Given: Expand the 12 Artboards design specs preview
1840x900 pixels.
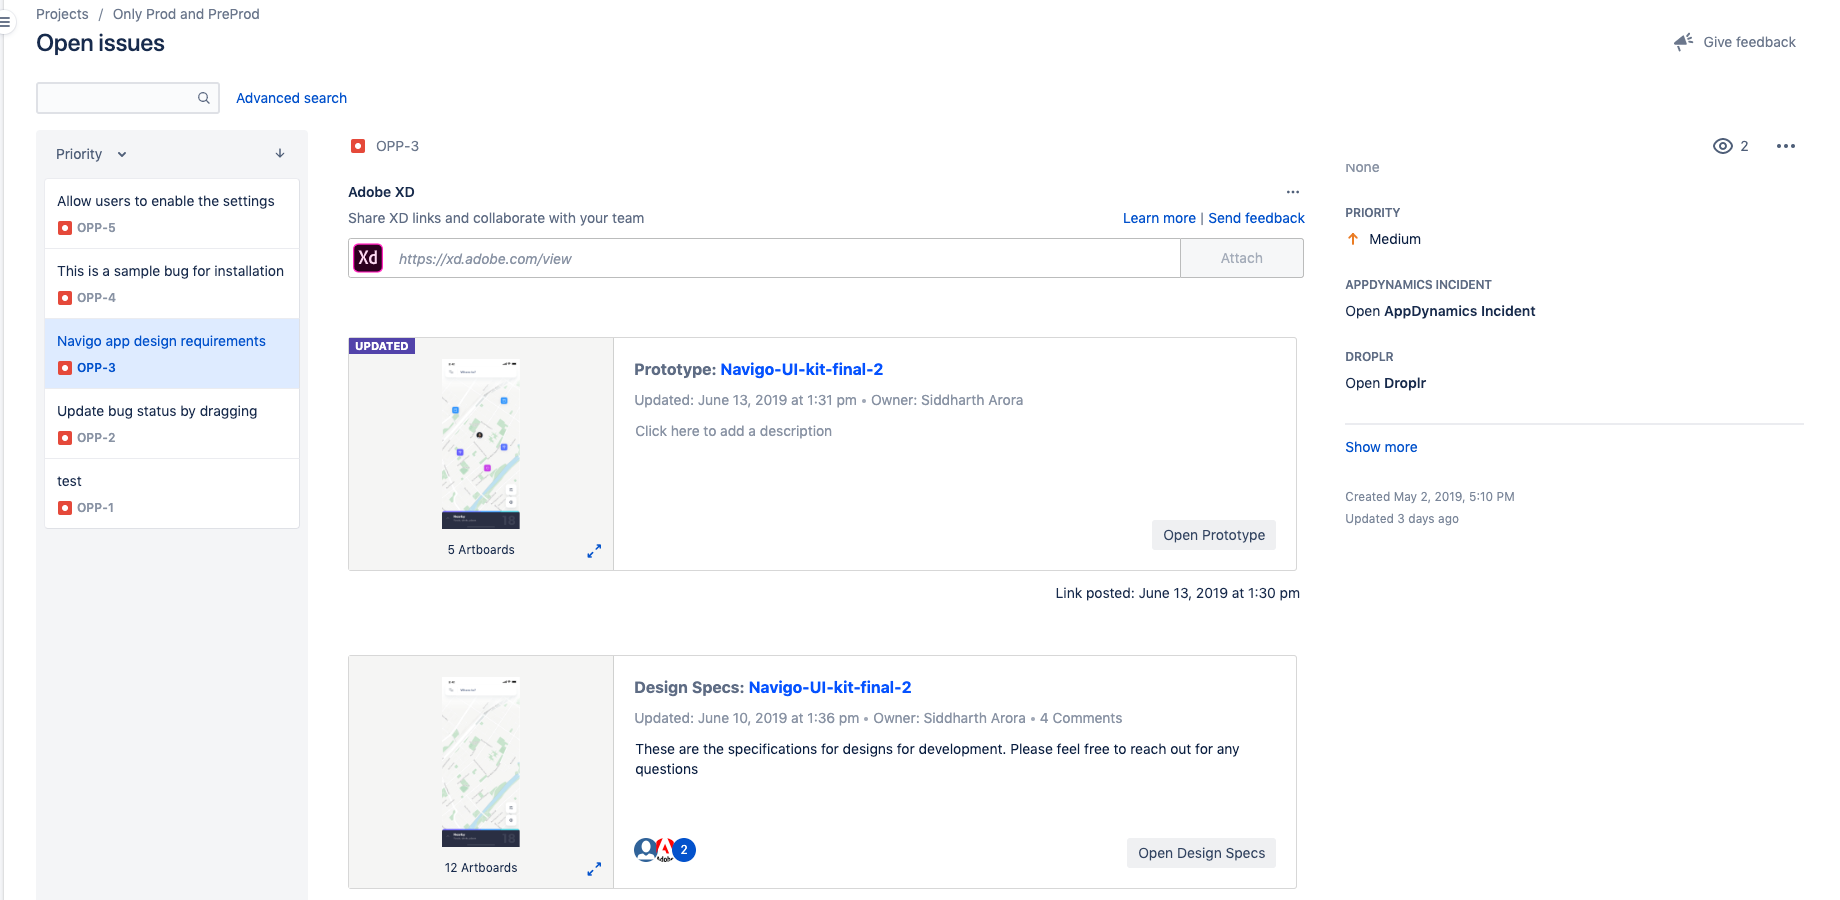Looking at the screenshot, I should pyautogui.click(x=594, y=869).
